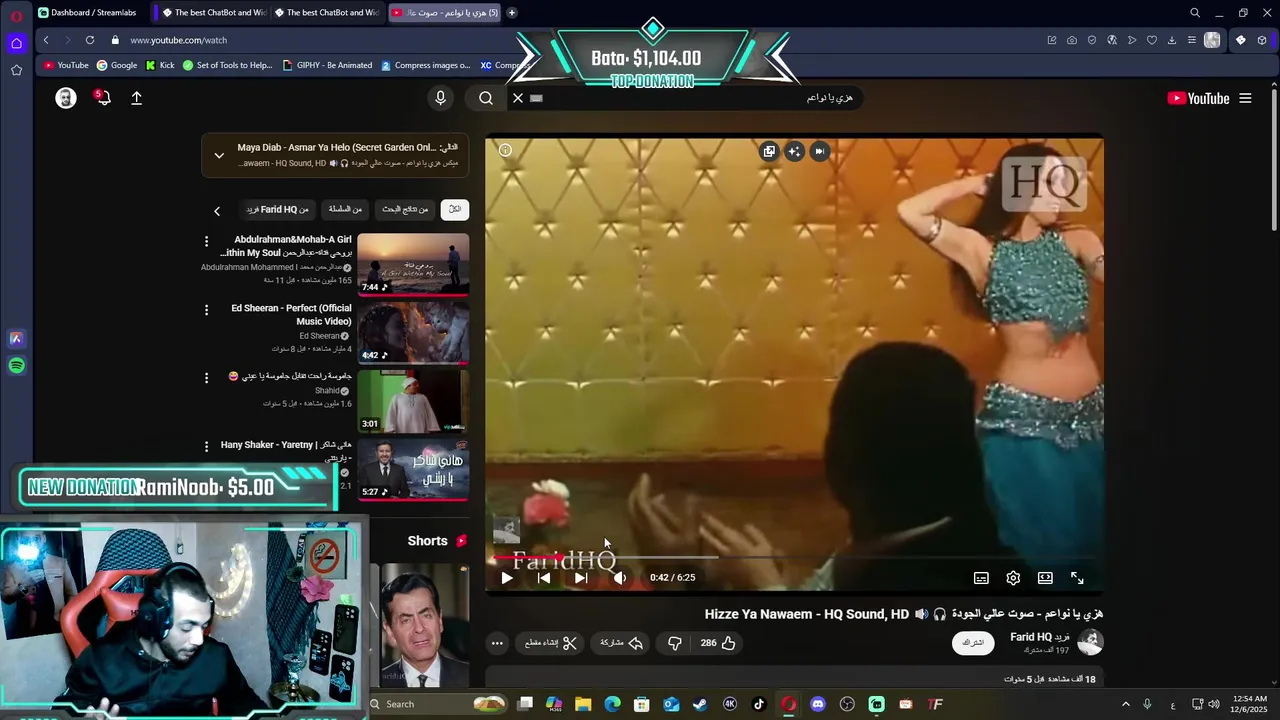Select the 'Farid HQ' filter chip
Image resolution: width=1280 pixels, height=720 pixels.
278,209
